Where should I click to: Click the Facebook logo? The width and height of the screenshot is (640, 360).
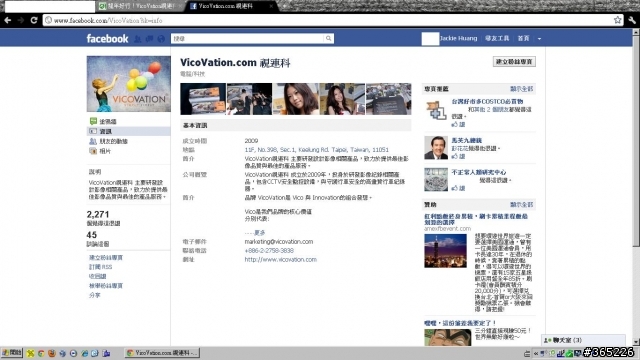pos(107,39)
